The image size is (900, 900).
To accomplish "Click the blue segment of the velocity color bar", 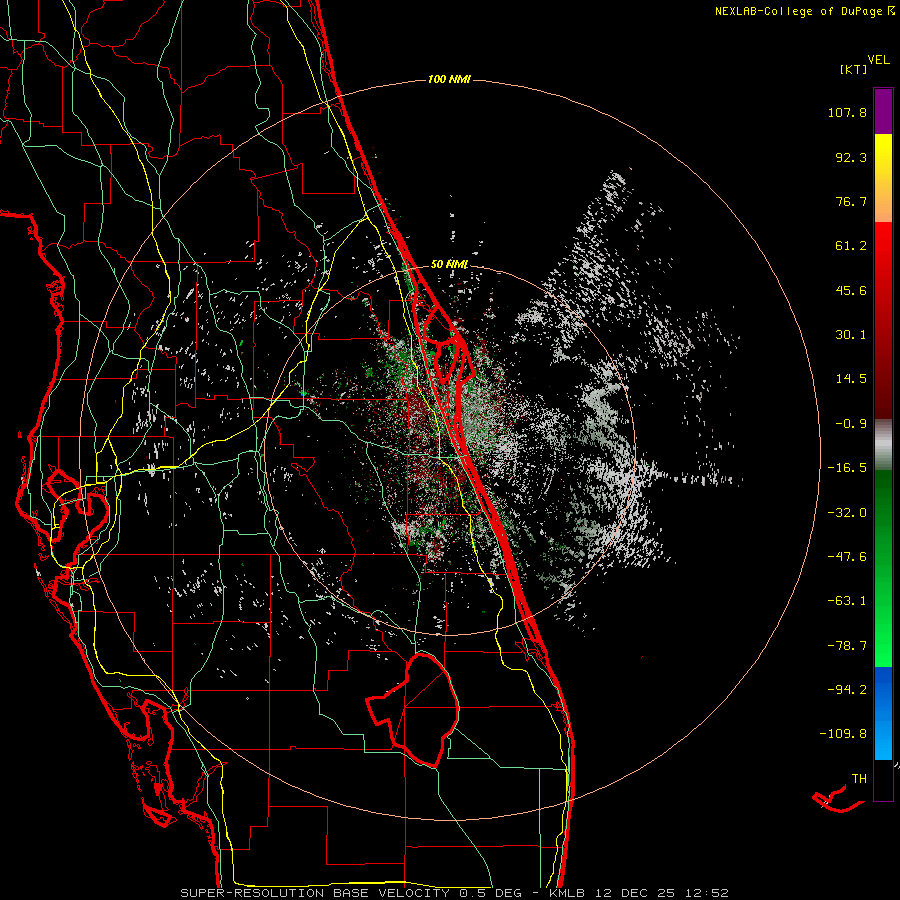I will click(883, 713).
